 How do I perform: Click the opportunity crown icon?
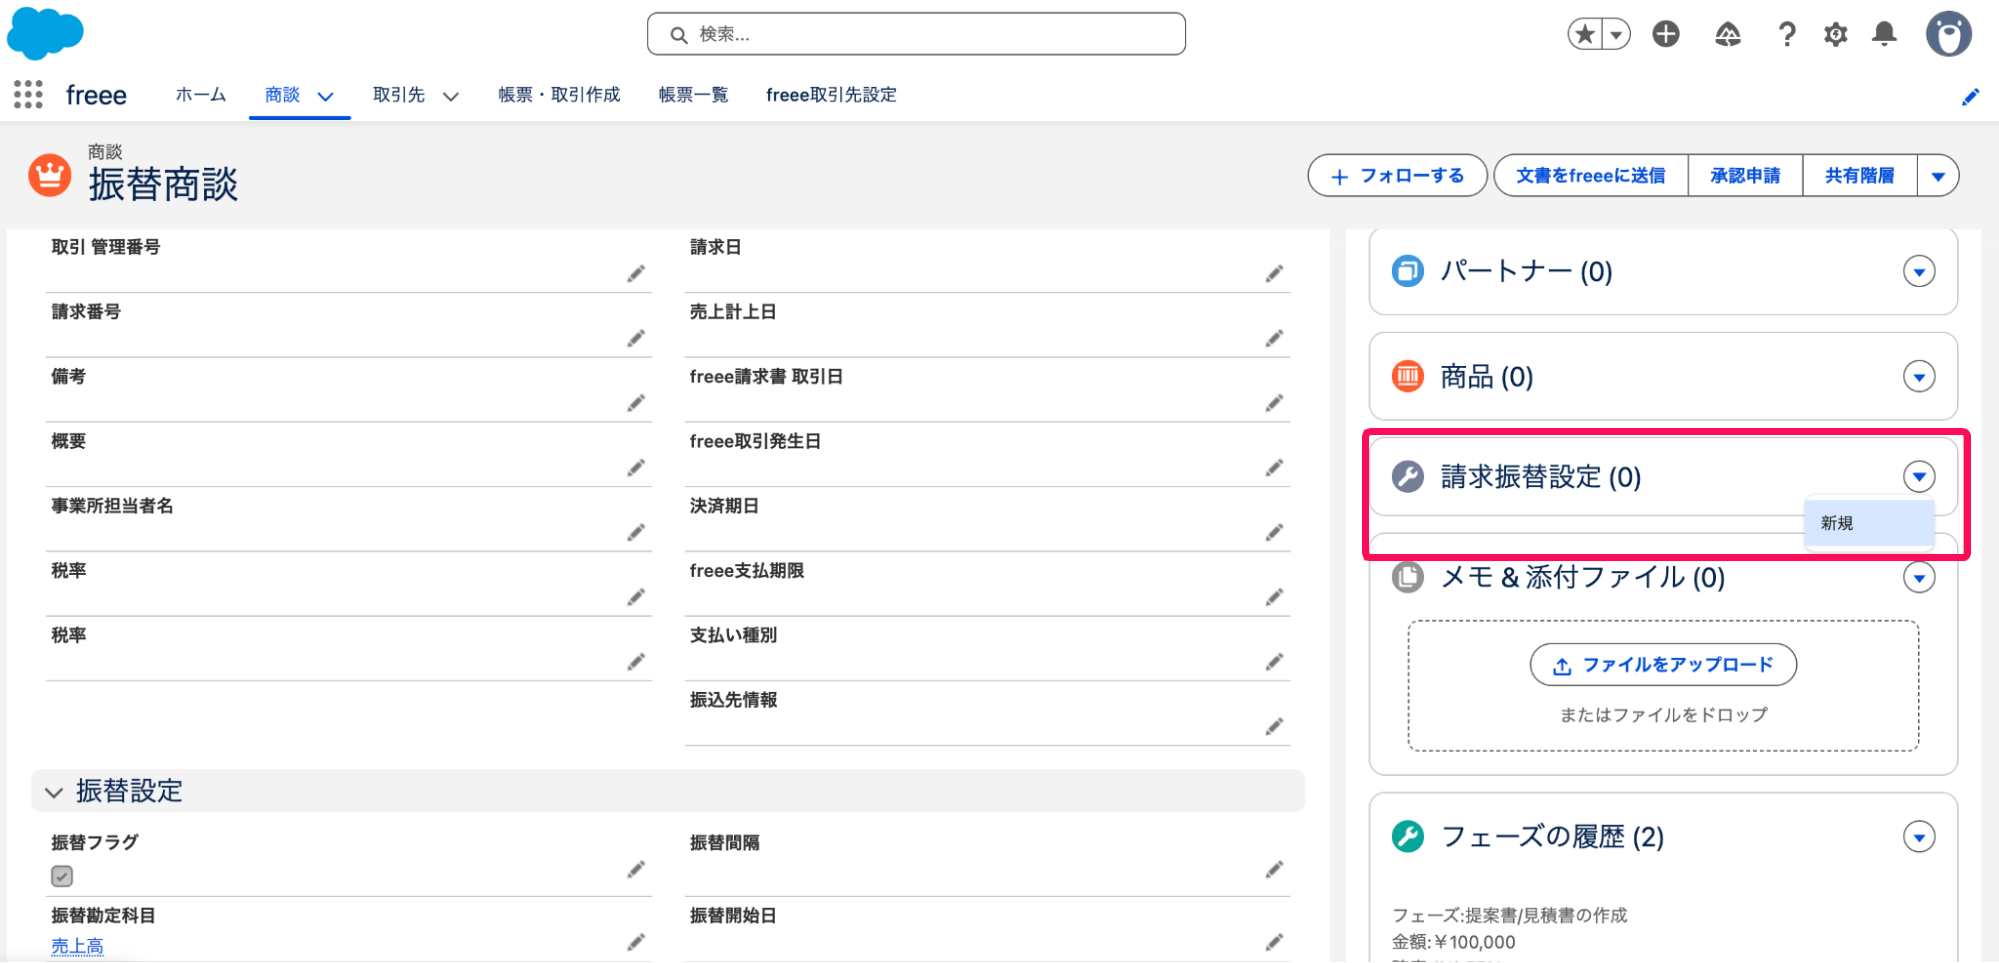(49, 176)
